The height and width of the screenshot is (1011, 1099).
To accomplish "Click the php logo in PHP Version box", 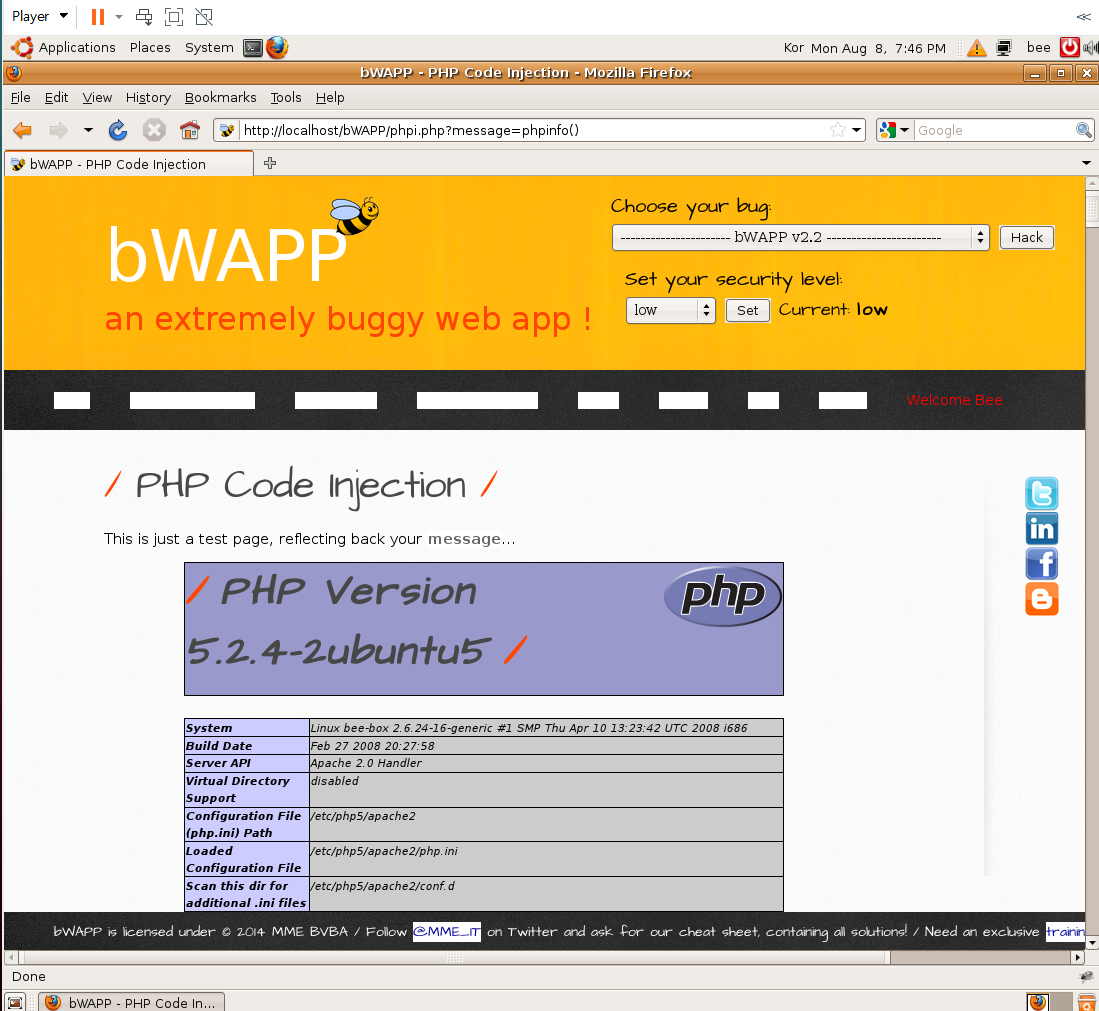I will (x=722, y=596).
